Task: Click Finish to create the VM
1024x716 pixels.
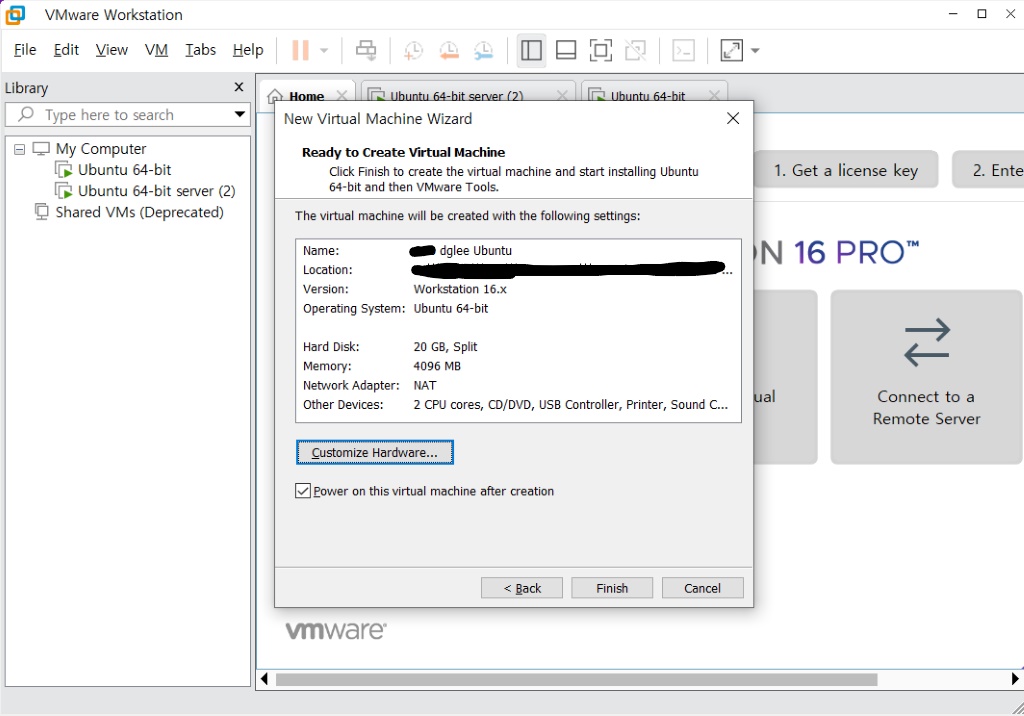Action: pos(612,588)
